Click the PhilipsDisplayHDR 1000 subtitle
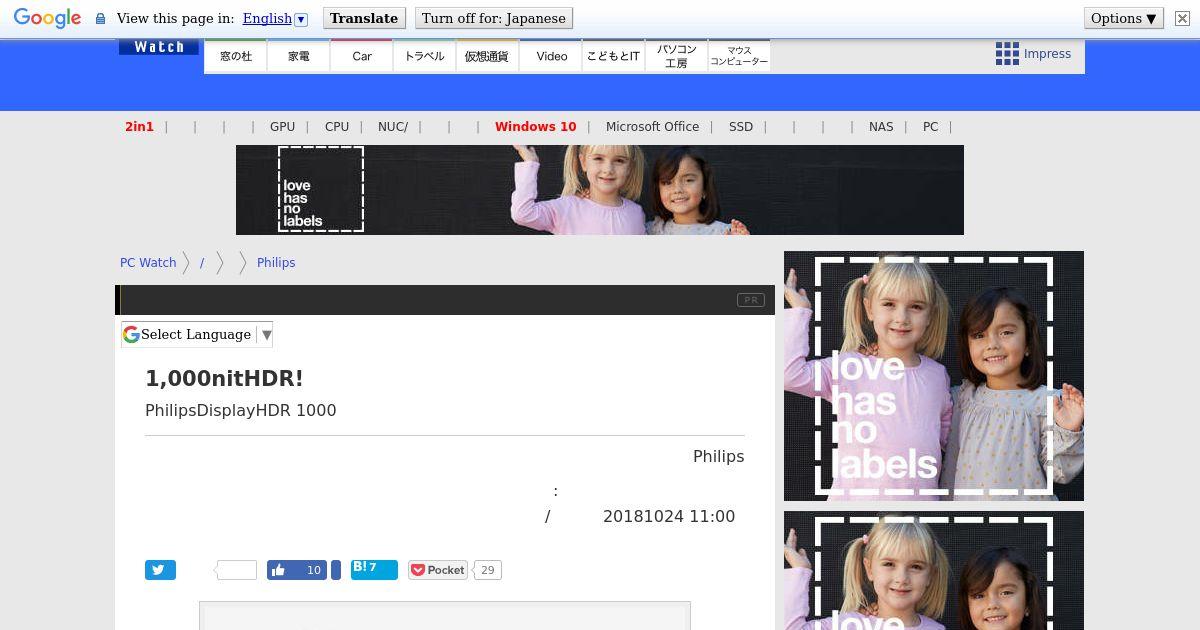The height and width of the screenshot is (630, 1200). [x=241, y=410]
